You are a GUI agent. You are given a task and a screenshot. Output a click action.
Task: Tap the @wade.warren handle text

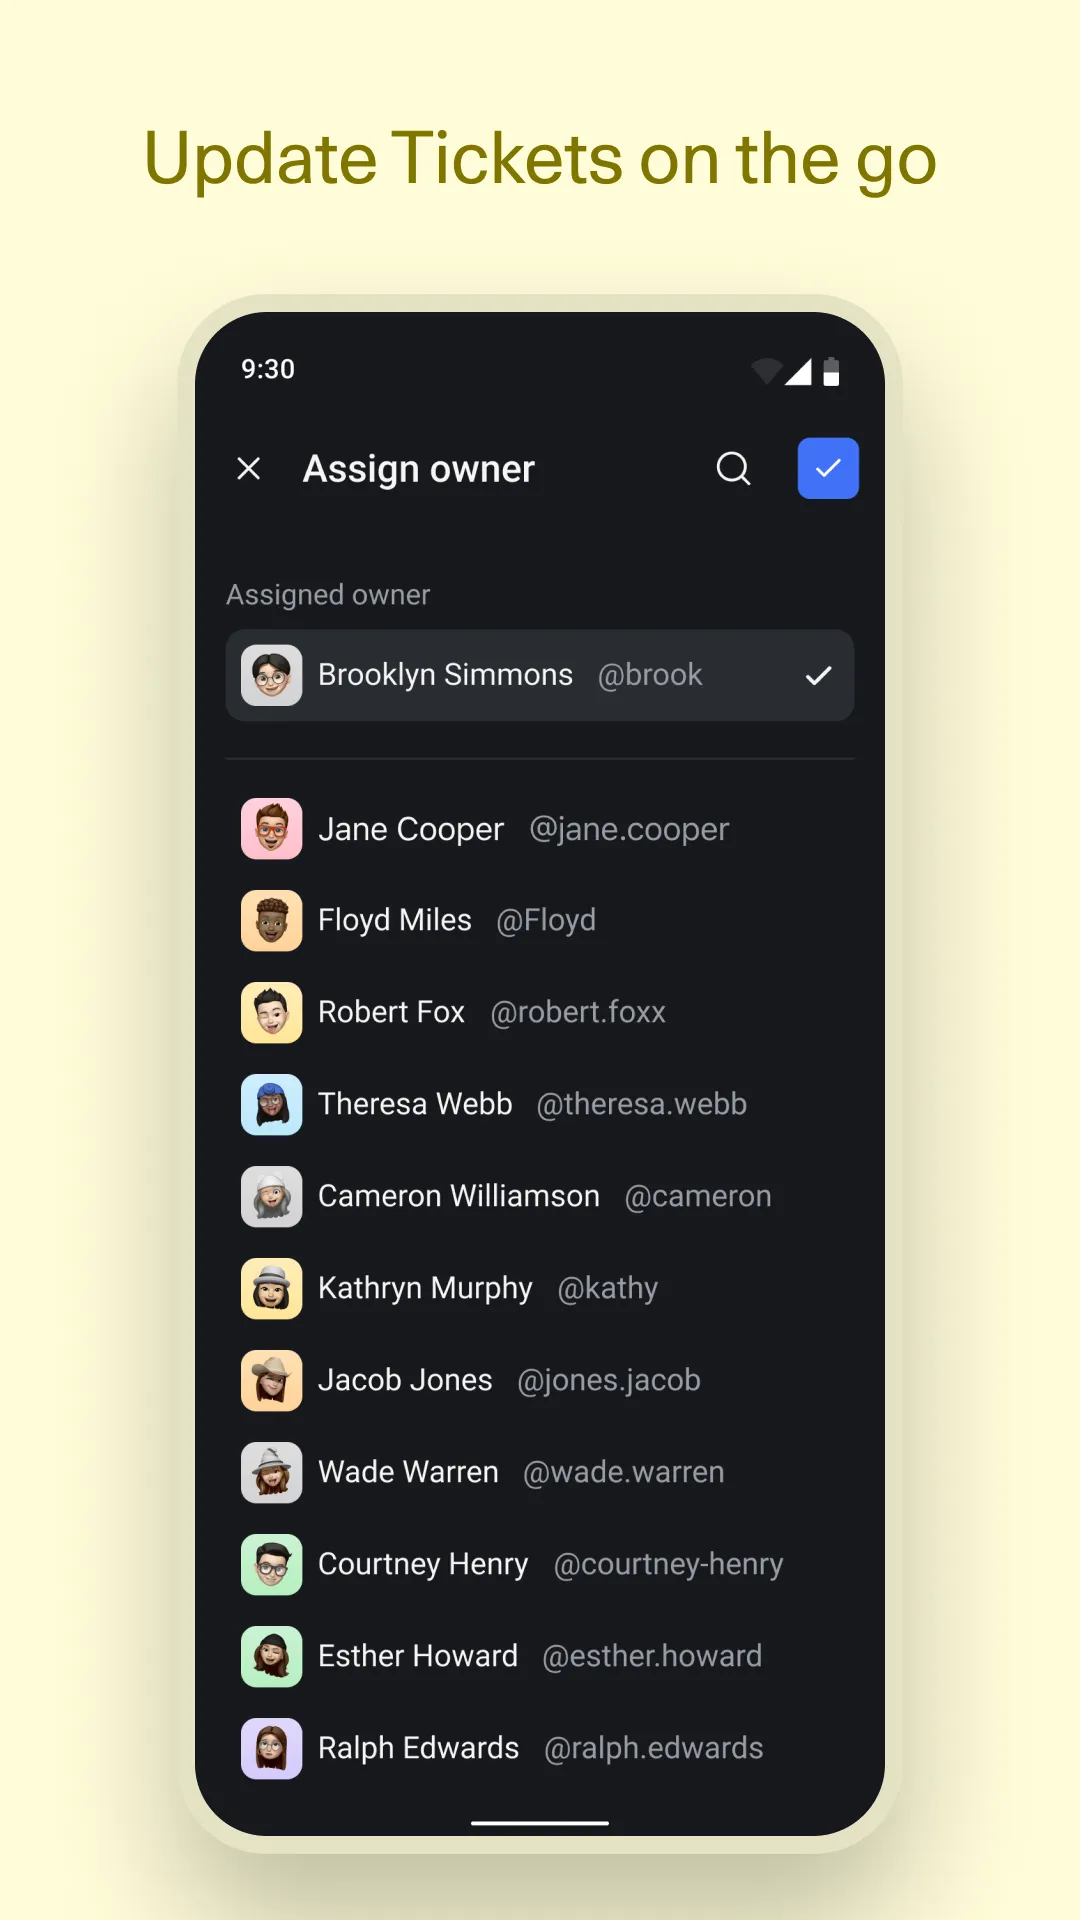[623, 1472]
